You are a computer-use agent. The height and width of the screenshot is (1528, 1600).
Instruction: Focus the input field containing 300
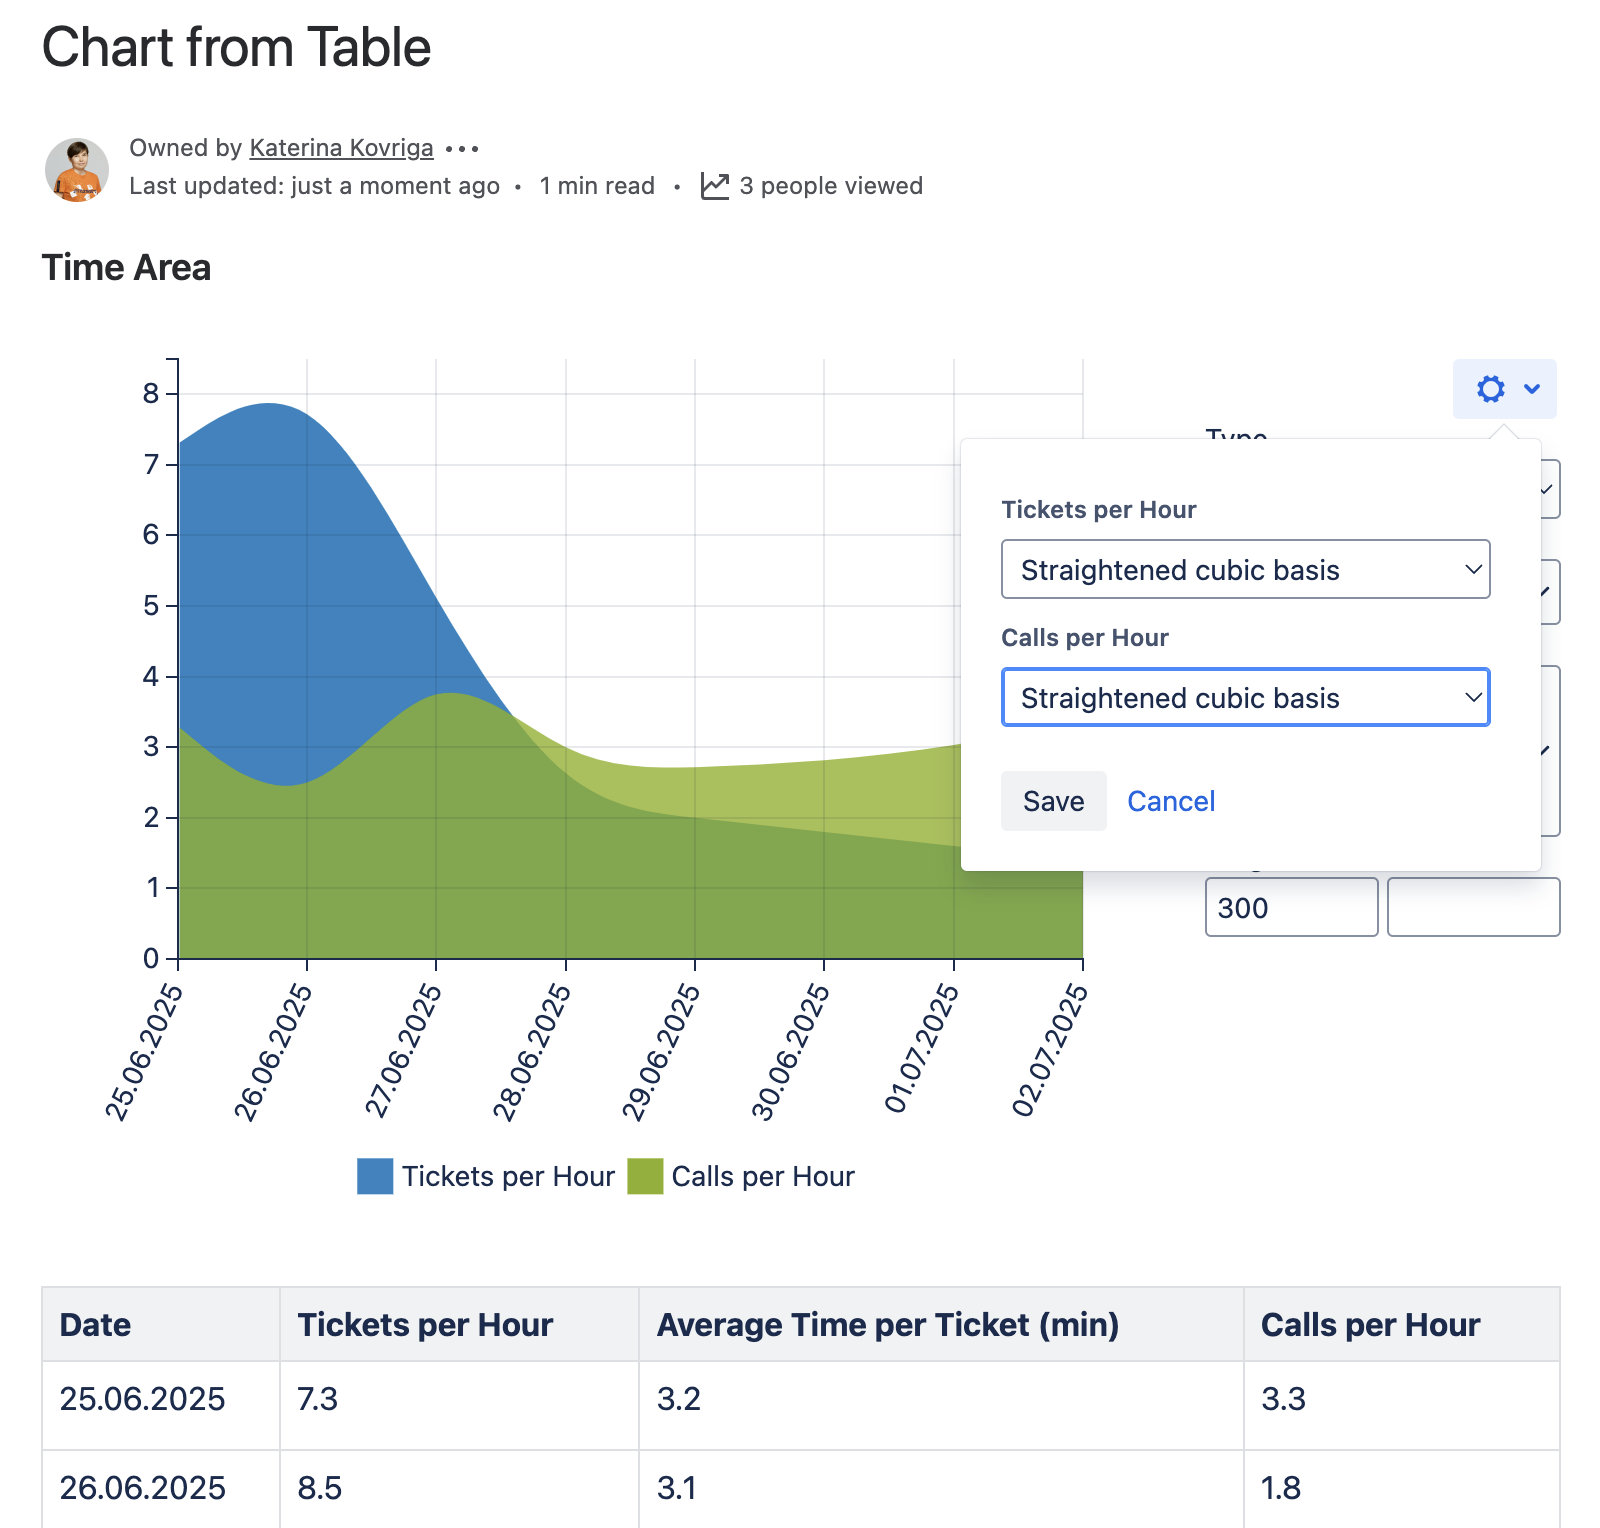(x=1291, y=908)
